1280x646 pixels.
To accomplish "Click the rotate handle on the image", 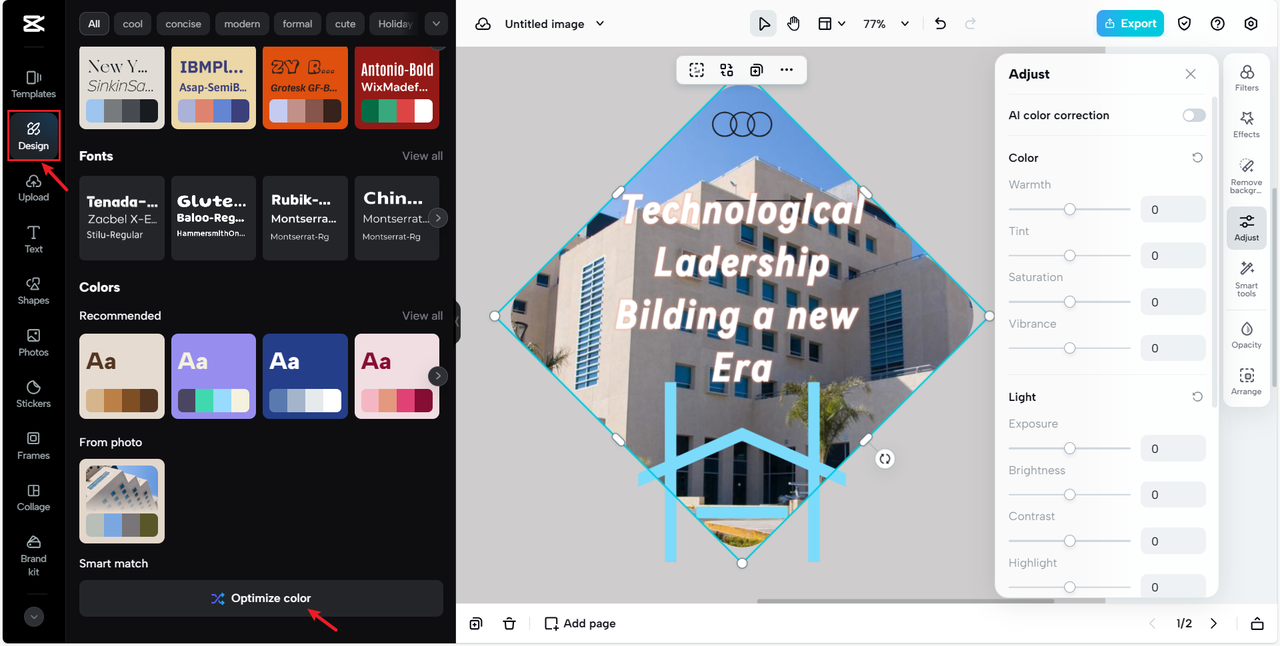I will point(885,459).
